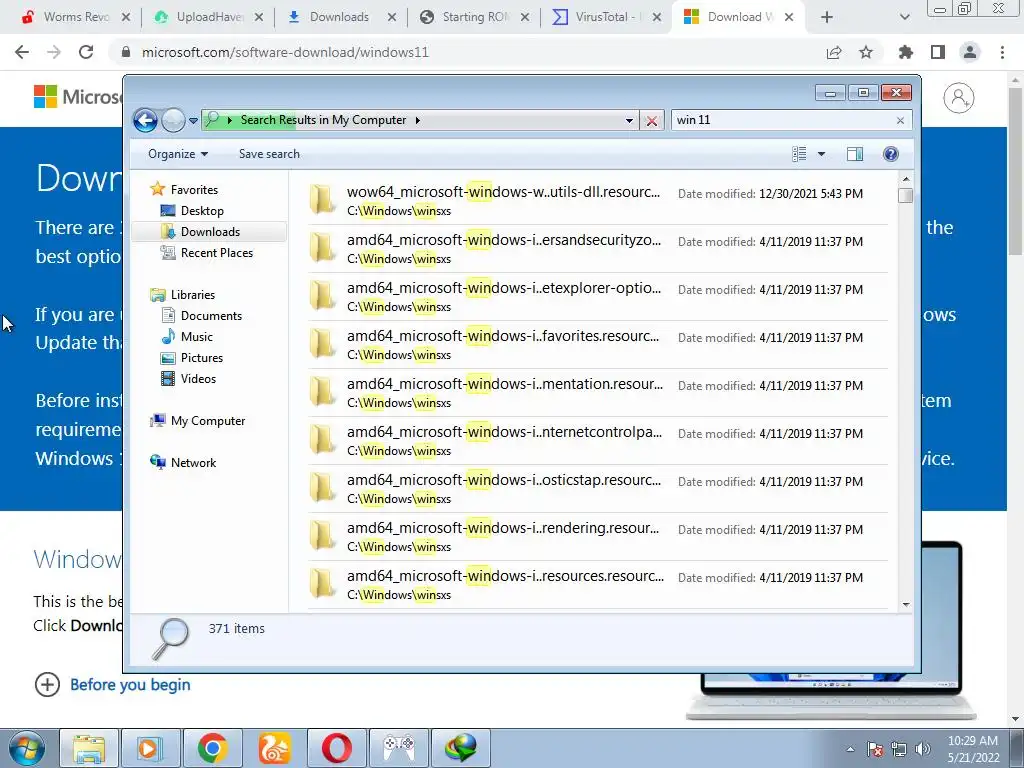Click the results list scroll-up arrow

point(905,179)
